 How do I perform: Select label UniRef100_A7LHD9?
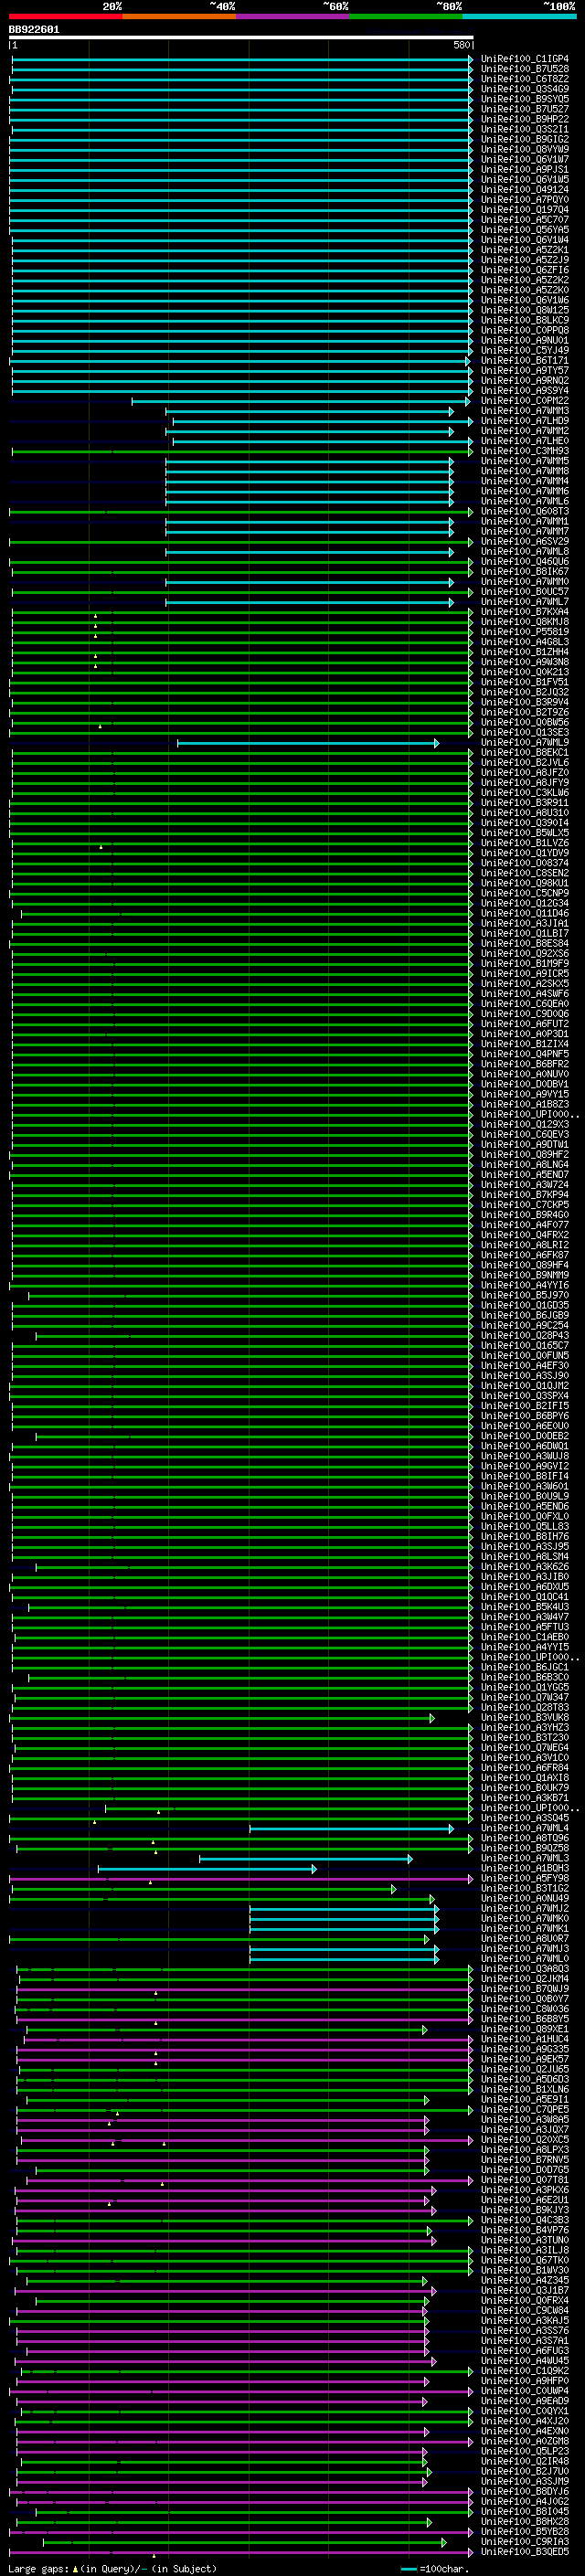(x=524, y=421)
